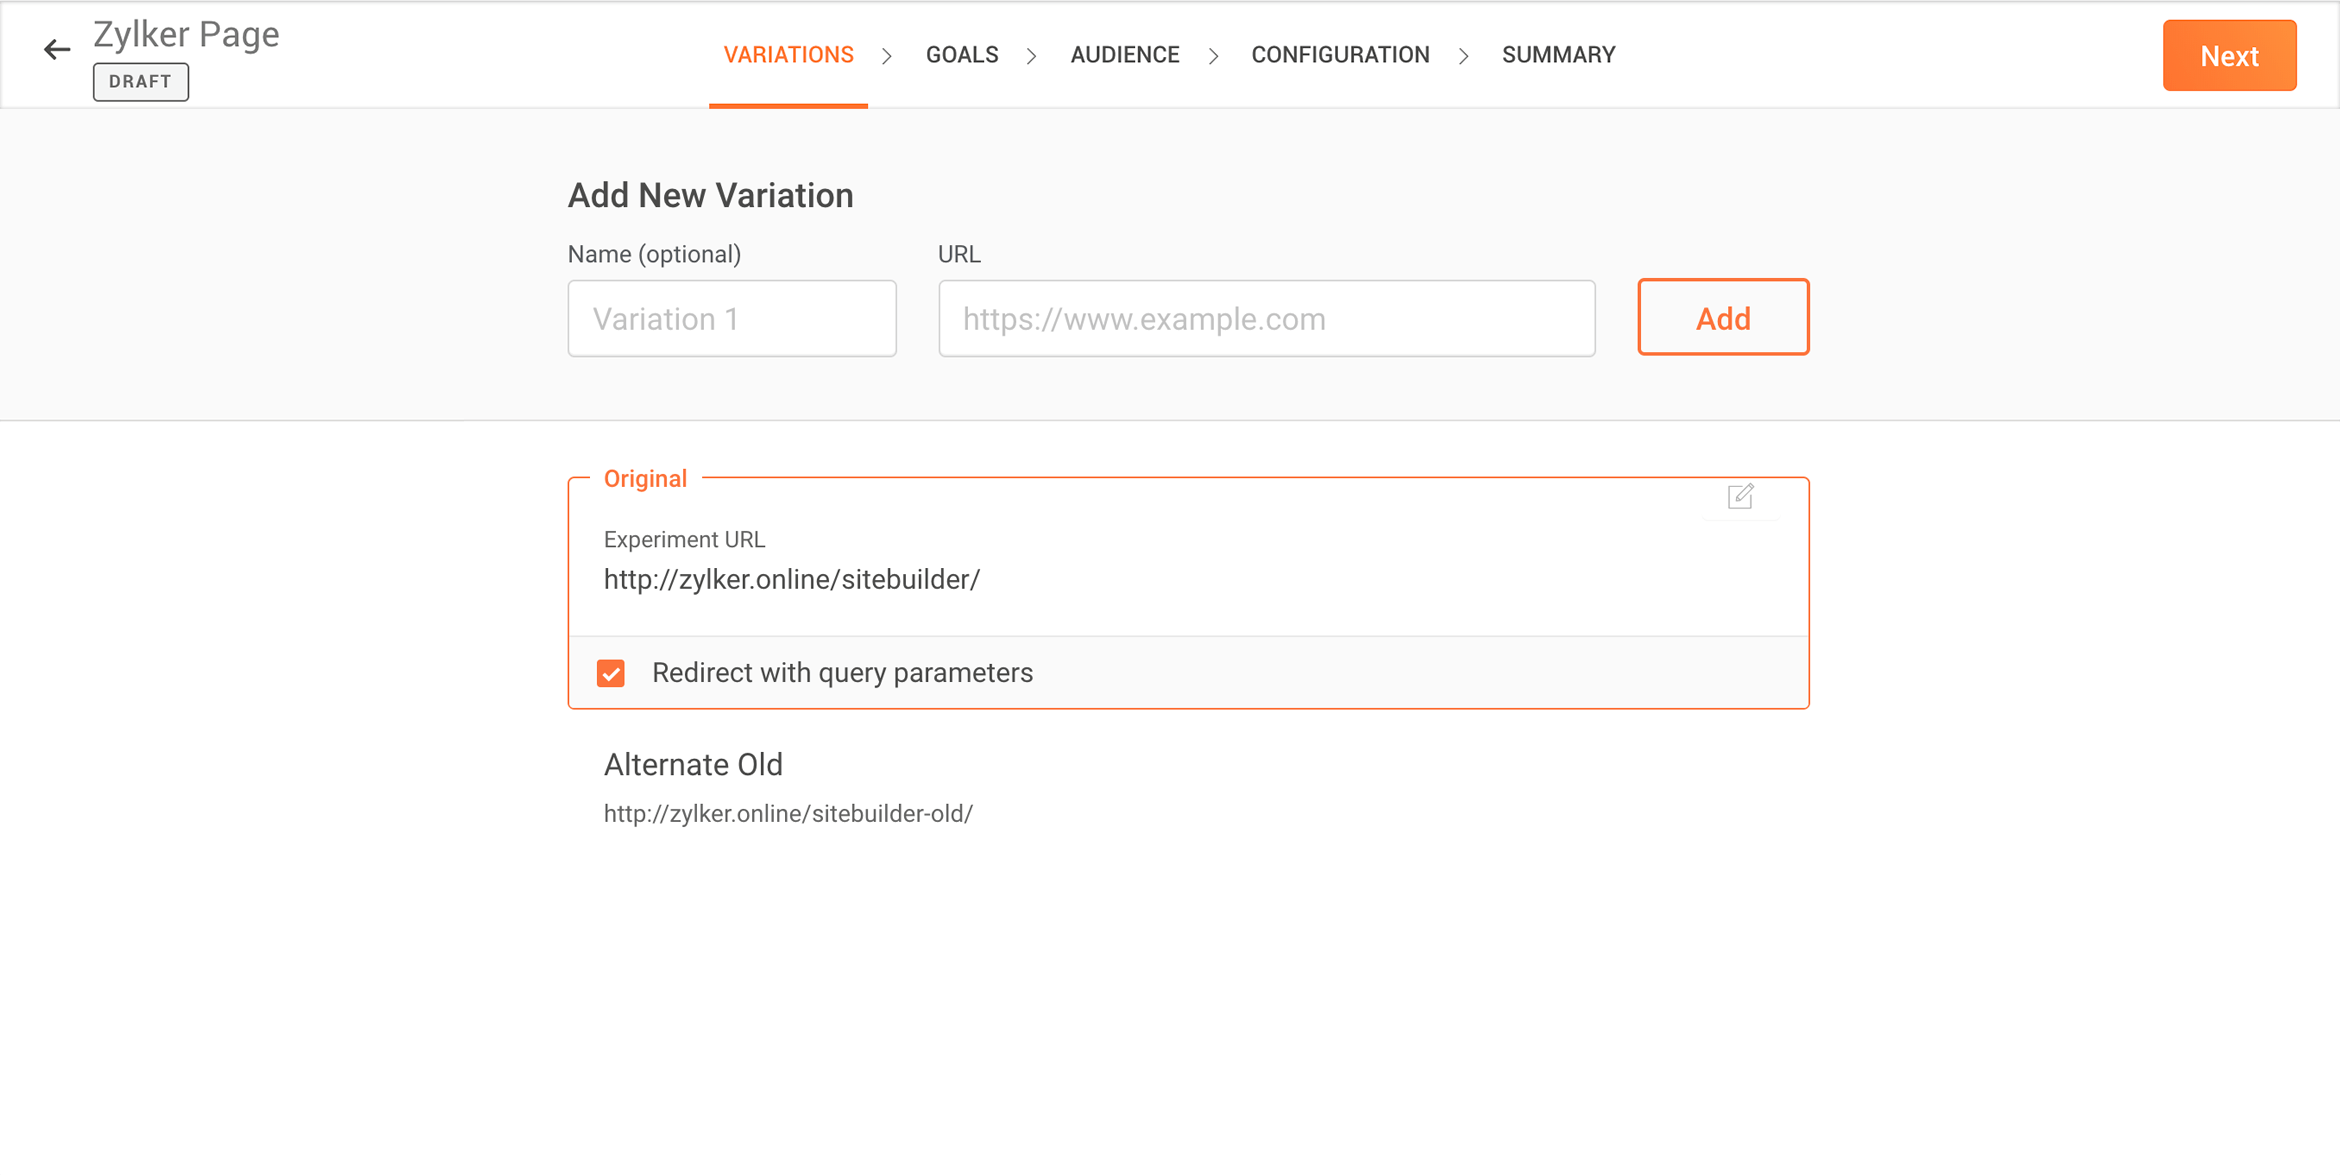Select the Alternate Old variation
The image size is (2340, 1175).
point(693,765)
